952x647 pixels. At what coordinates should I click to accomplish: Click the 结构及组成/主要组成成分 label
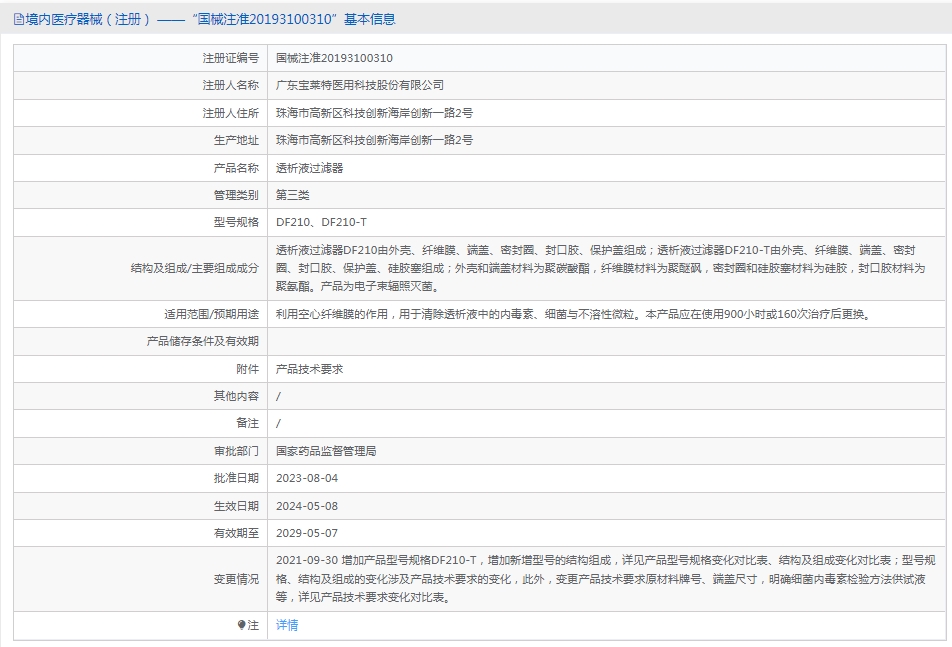point(194,268)
